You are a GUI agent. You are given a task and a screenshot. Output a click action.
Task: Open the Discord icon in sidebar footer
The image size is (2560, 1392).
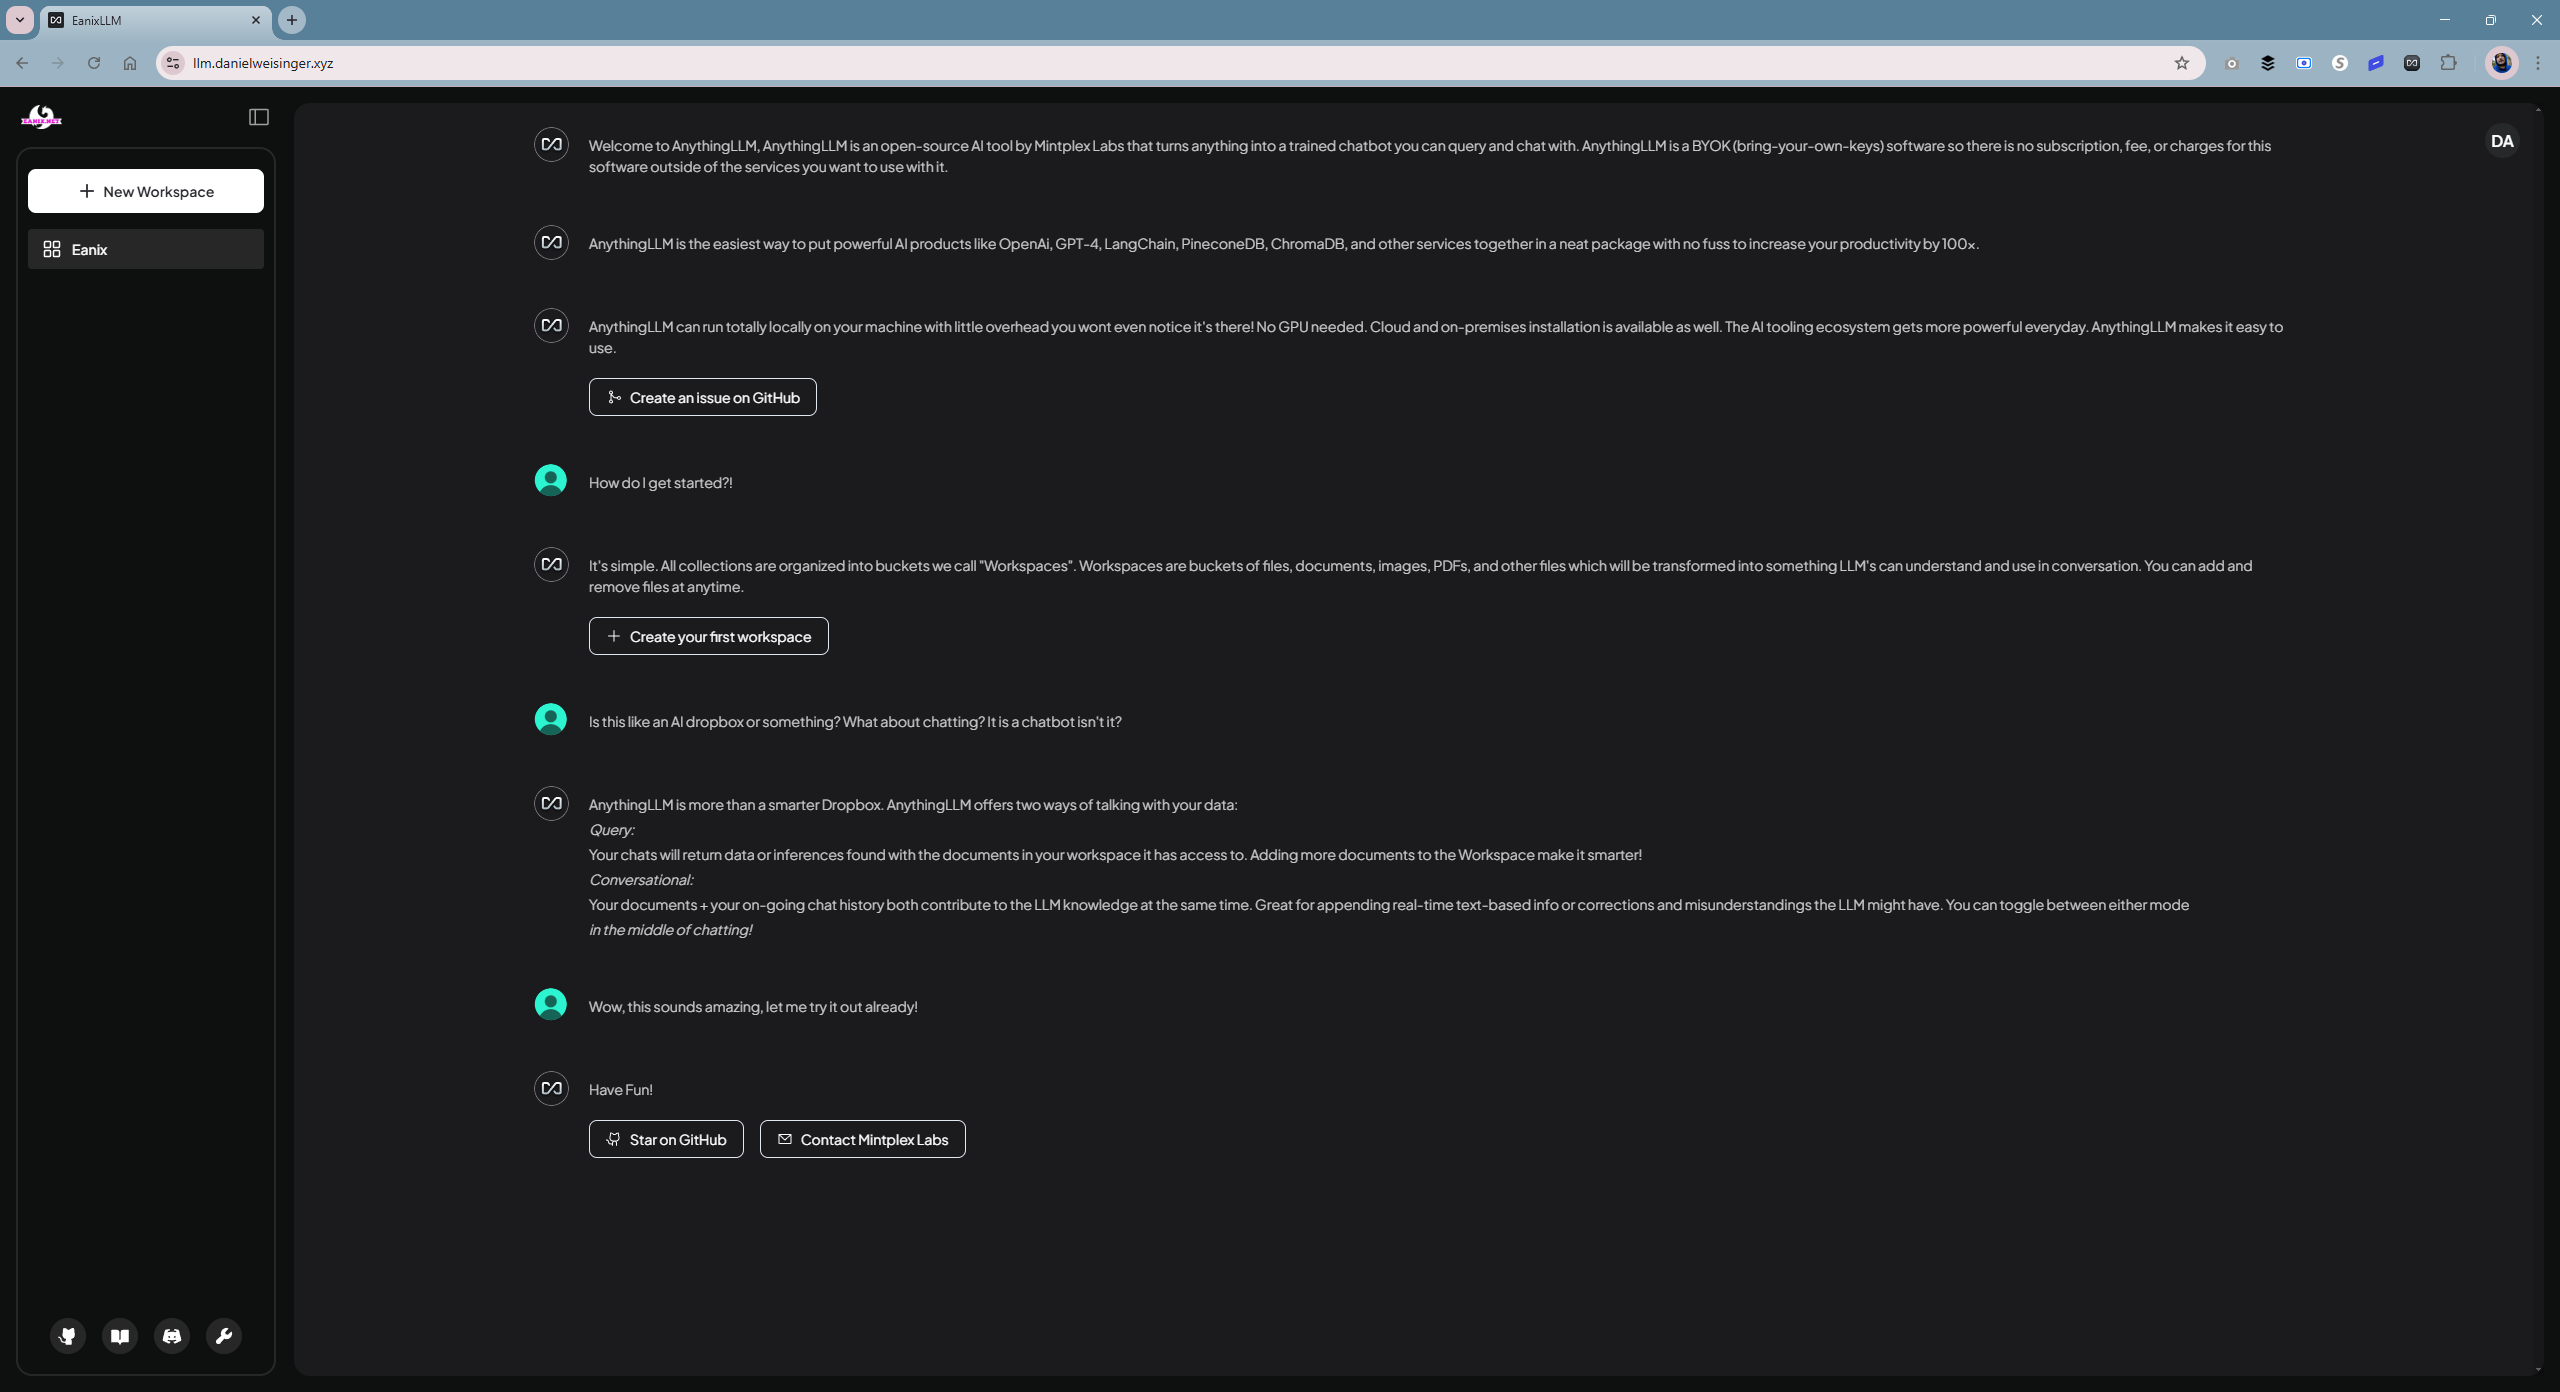172,1335
